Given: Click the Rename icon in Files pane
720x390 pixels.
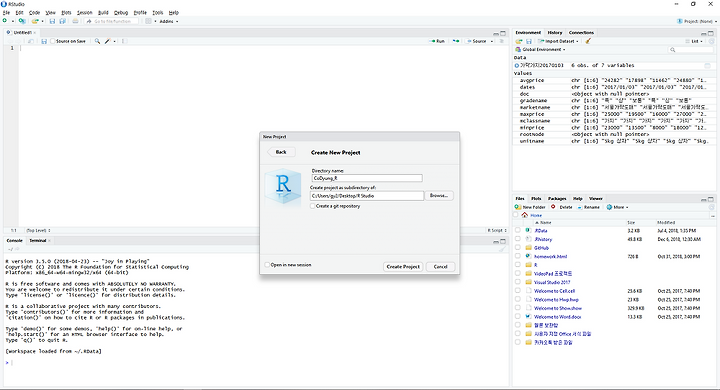Looking at the screenshot, I should click(579, 207).
